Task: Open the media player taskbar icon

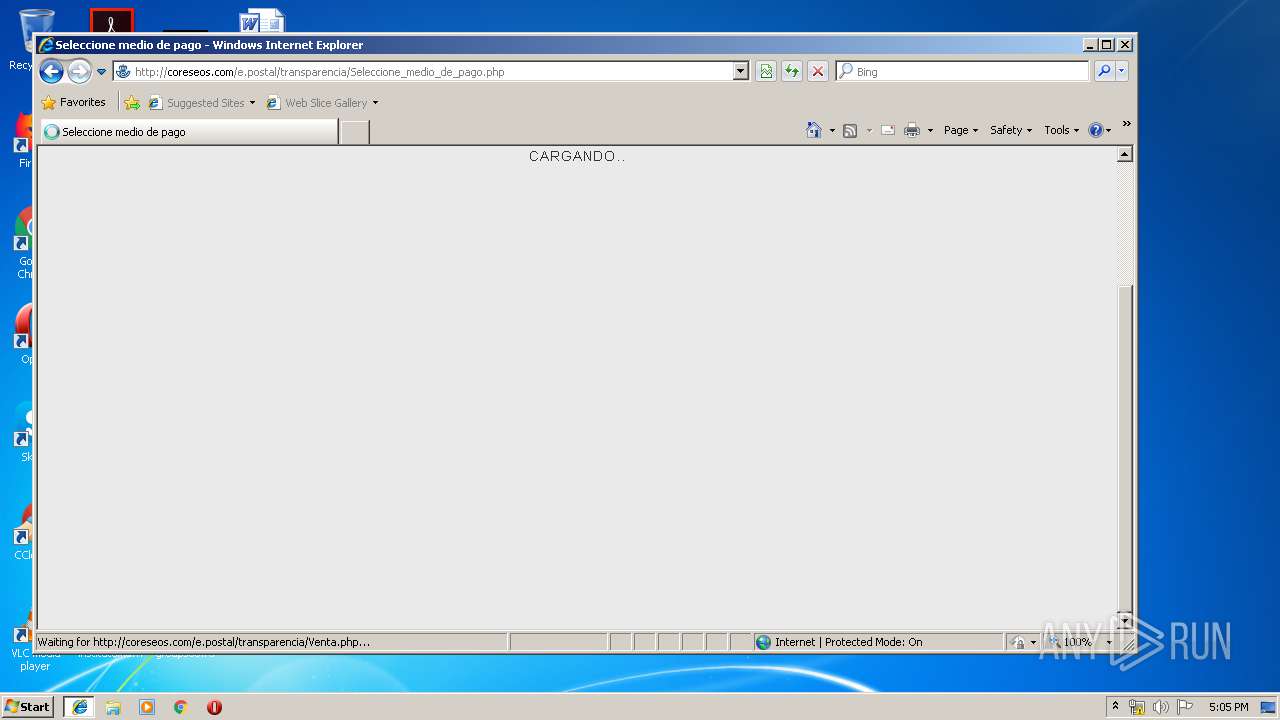Action: [x=147, y=707]
